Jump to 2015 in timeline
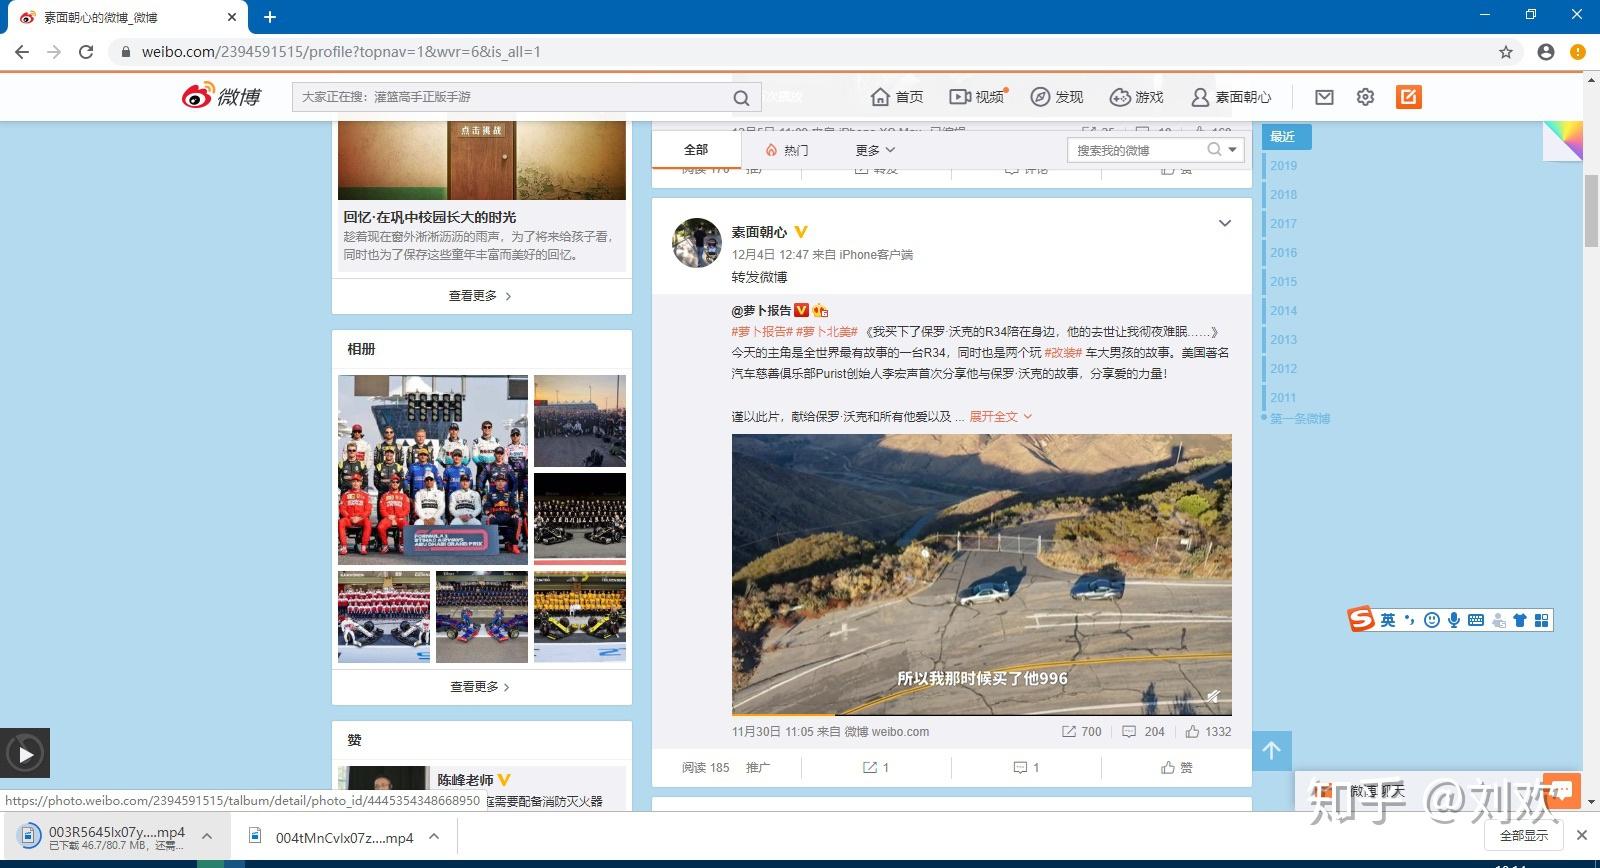 tap(1283, 282)
